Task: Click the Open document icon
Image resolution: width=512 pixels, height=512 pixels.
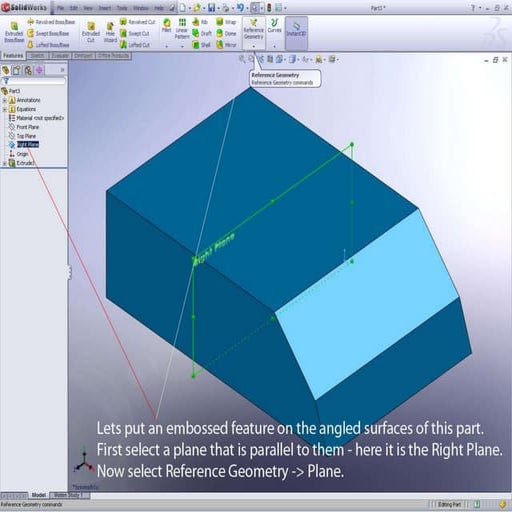Action: [x=197, y=7]
